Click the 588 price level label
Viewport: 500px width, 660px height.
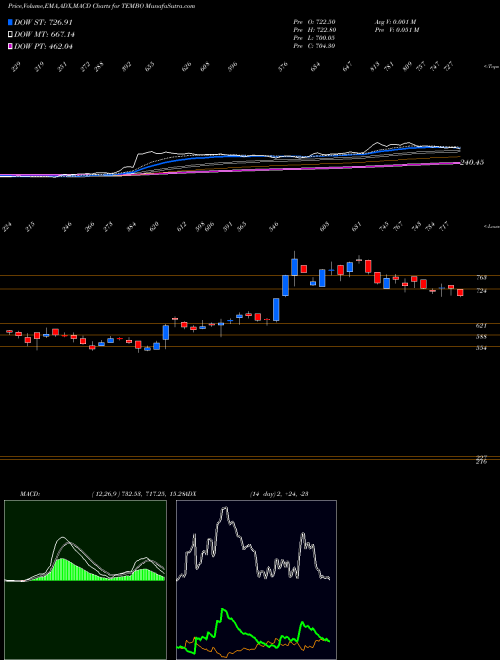pyautogui.click(x=481, y=337)
